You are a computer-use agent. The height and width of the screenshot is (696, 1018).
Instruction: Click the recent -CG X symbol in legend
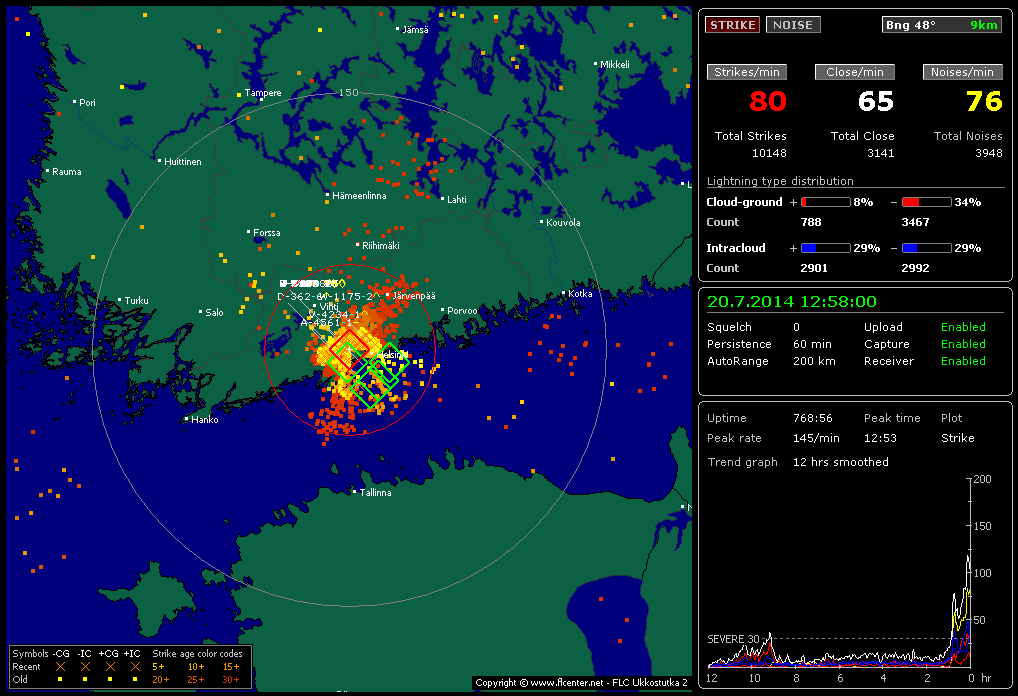pyautogui.click(x=60, y=666)
